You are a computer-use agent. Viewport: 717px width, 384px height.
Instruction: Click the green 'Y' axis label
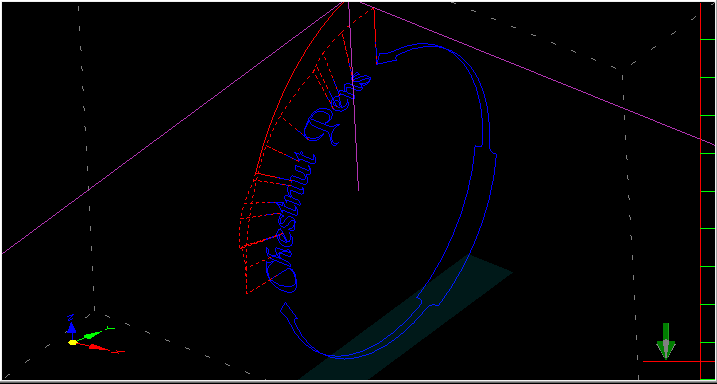pyautogui.click(x=110, y=328)
